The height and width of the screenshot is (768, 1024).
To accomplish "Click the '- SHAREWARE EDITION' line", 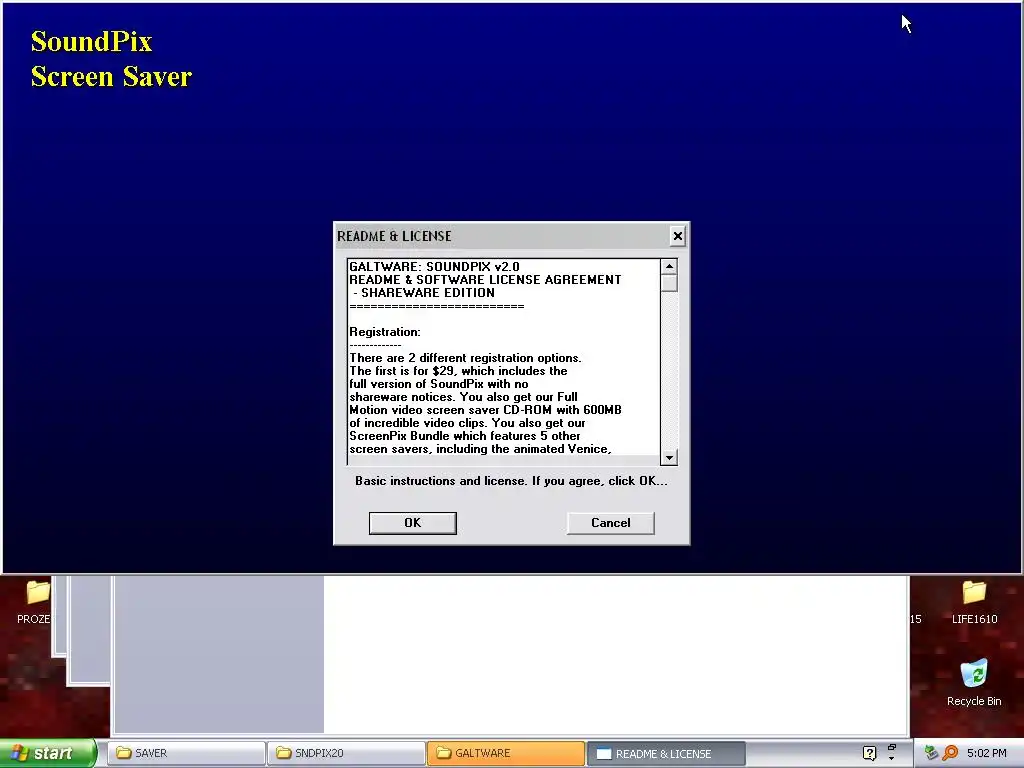I will click(423, 293).
